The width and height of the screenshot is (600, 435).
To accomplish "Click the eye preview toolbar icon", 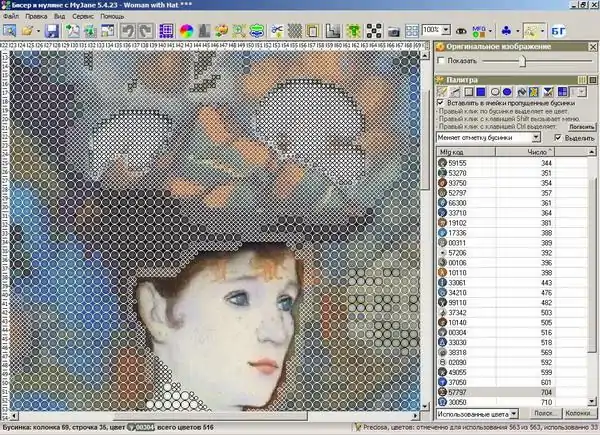I will pos(461,31).
